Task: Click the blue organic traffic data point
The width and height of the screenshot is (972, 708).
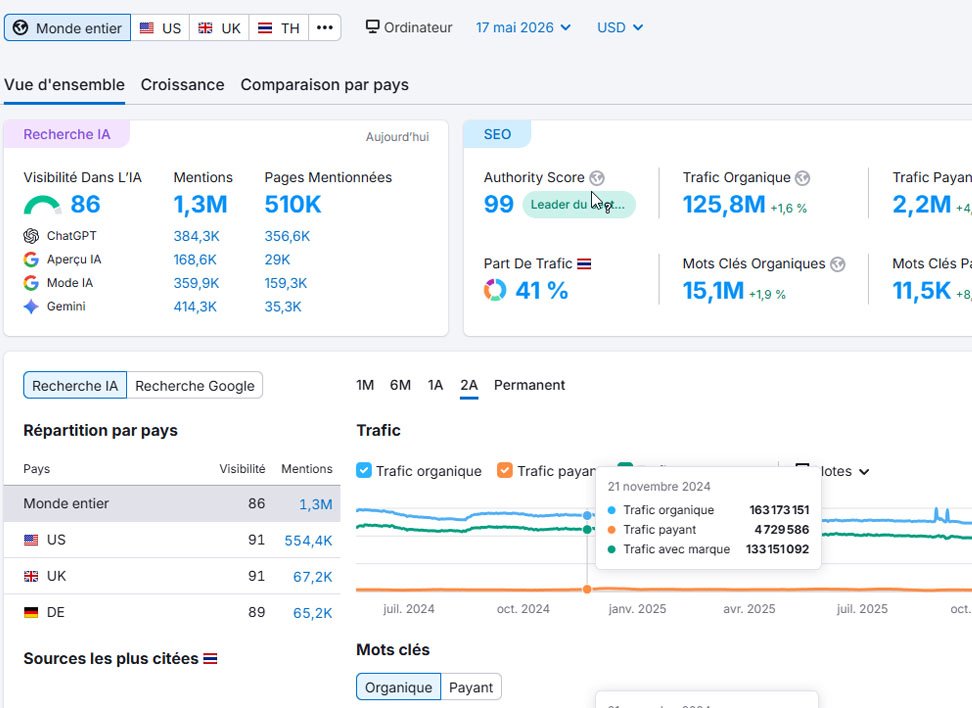Action: pyautogui.click(x=587, y=516)
